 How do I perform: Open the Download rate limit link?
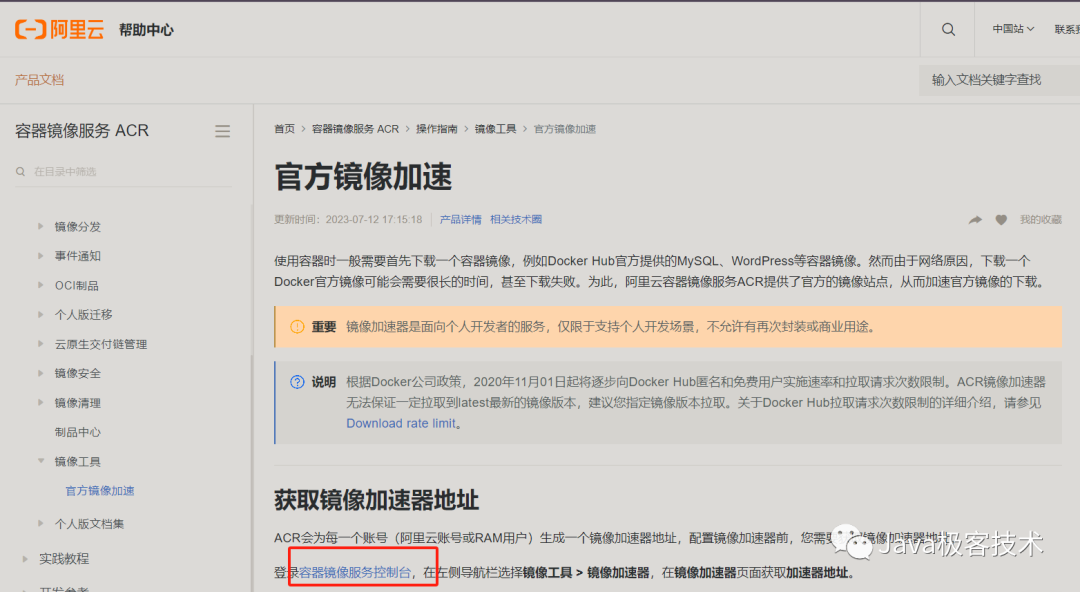(x=401, y=423)
